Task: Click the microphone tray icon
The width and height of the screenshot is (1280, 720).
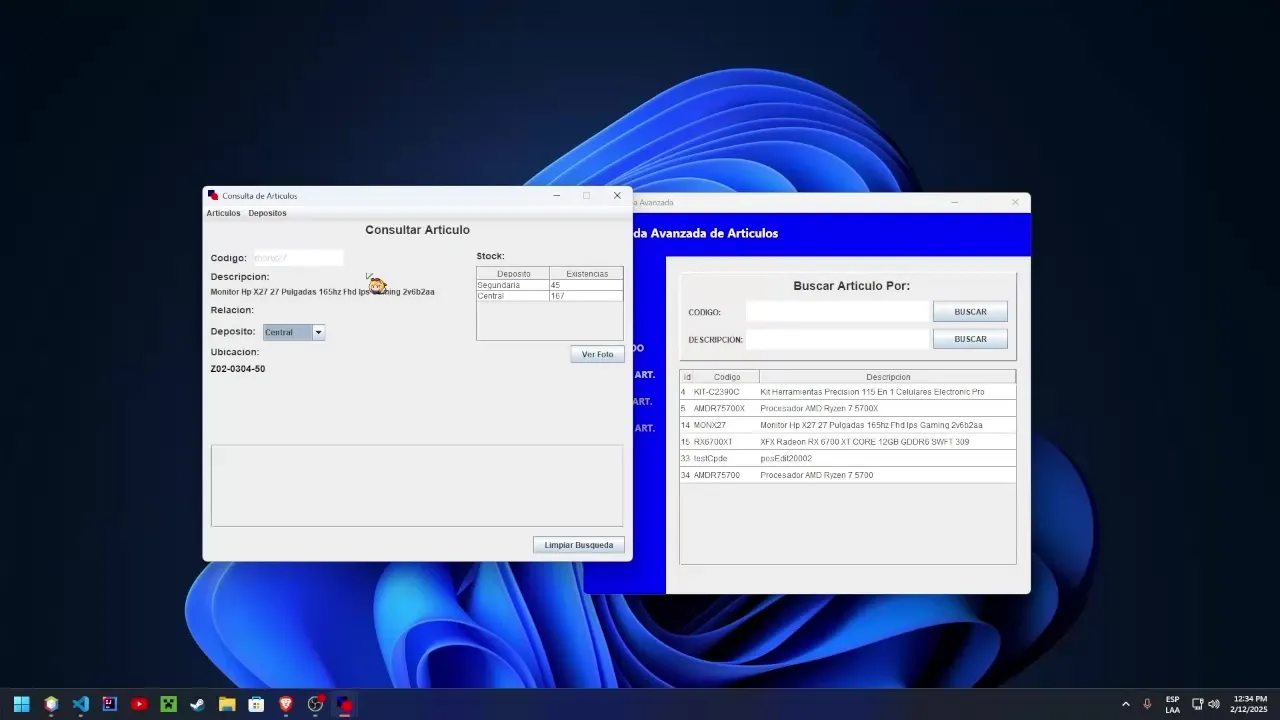Action: pyautogui.click(x=1147, y=704)
